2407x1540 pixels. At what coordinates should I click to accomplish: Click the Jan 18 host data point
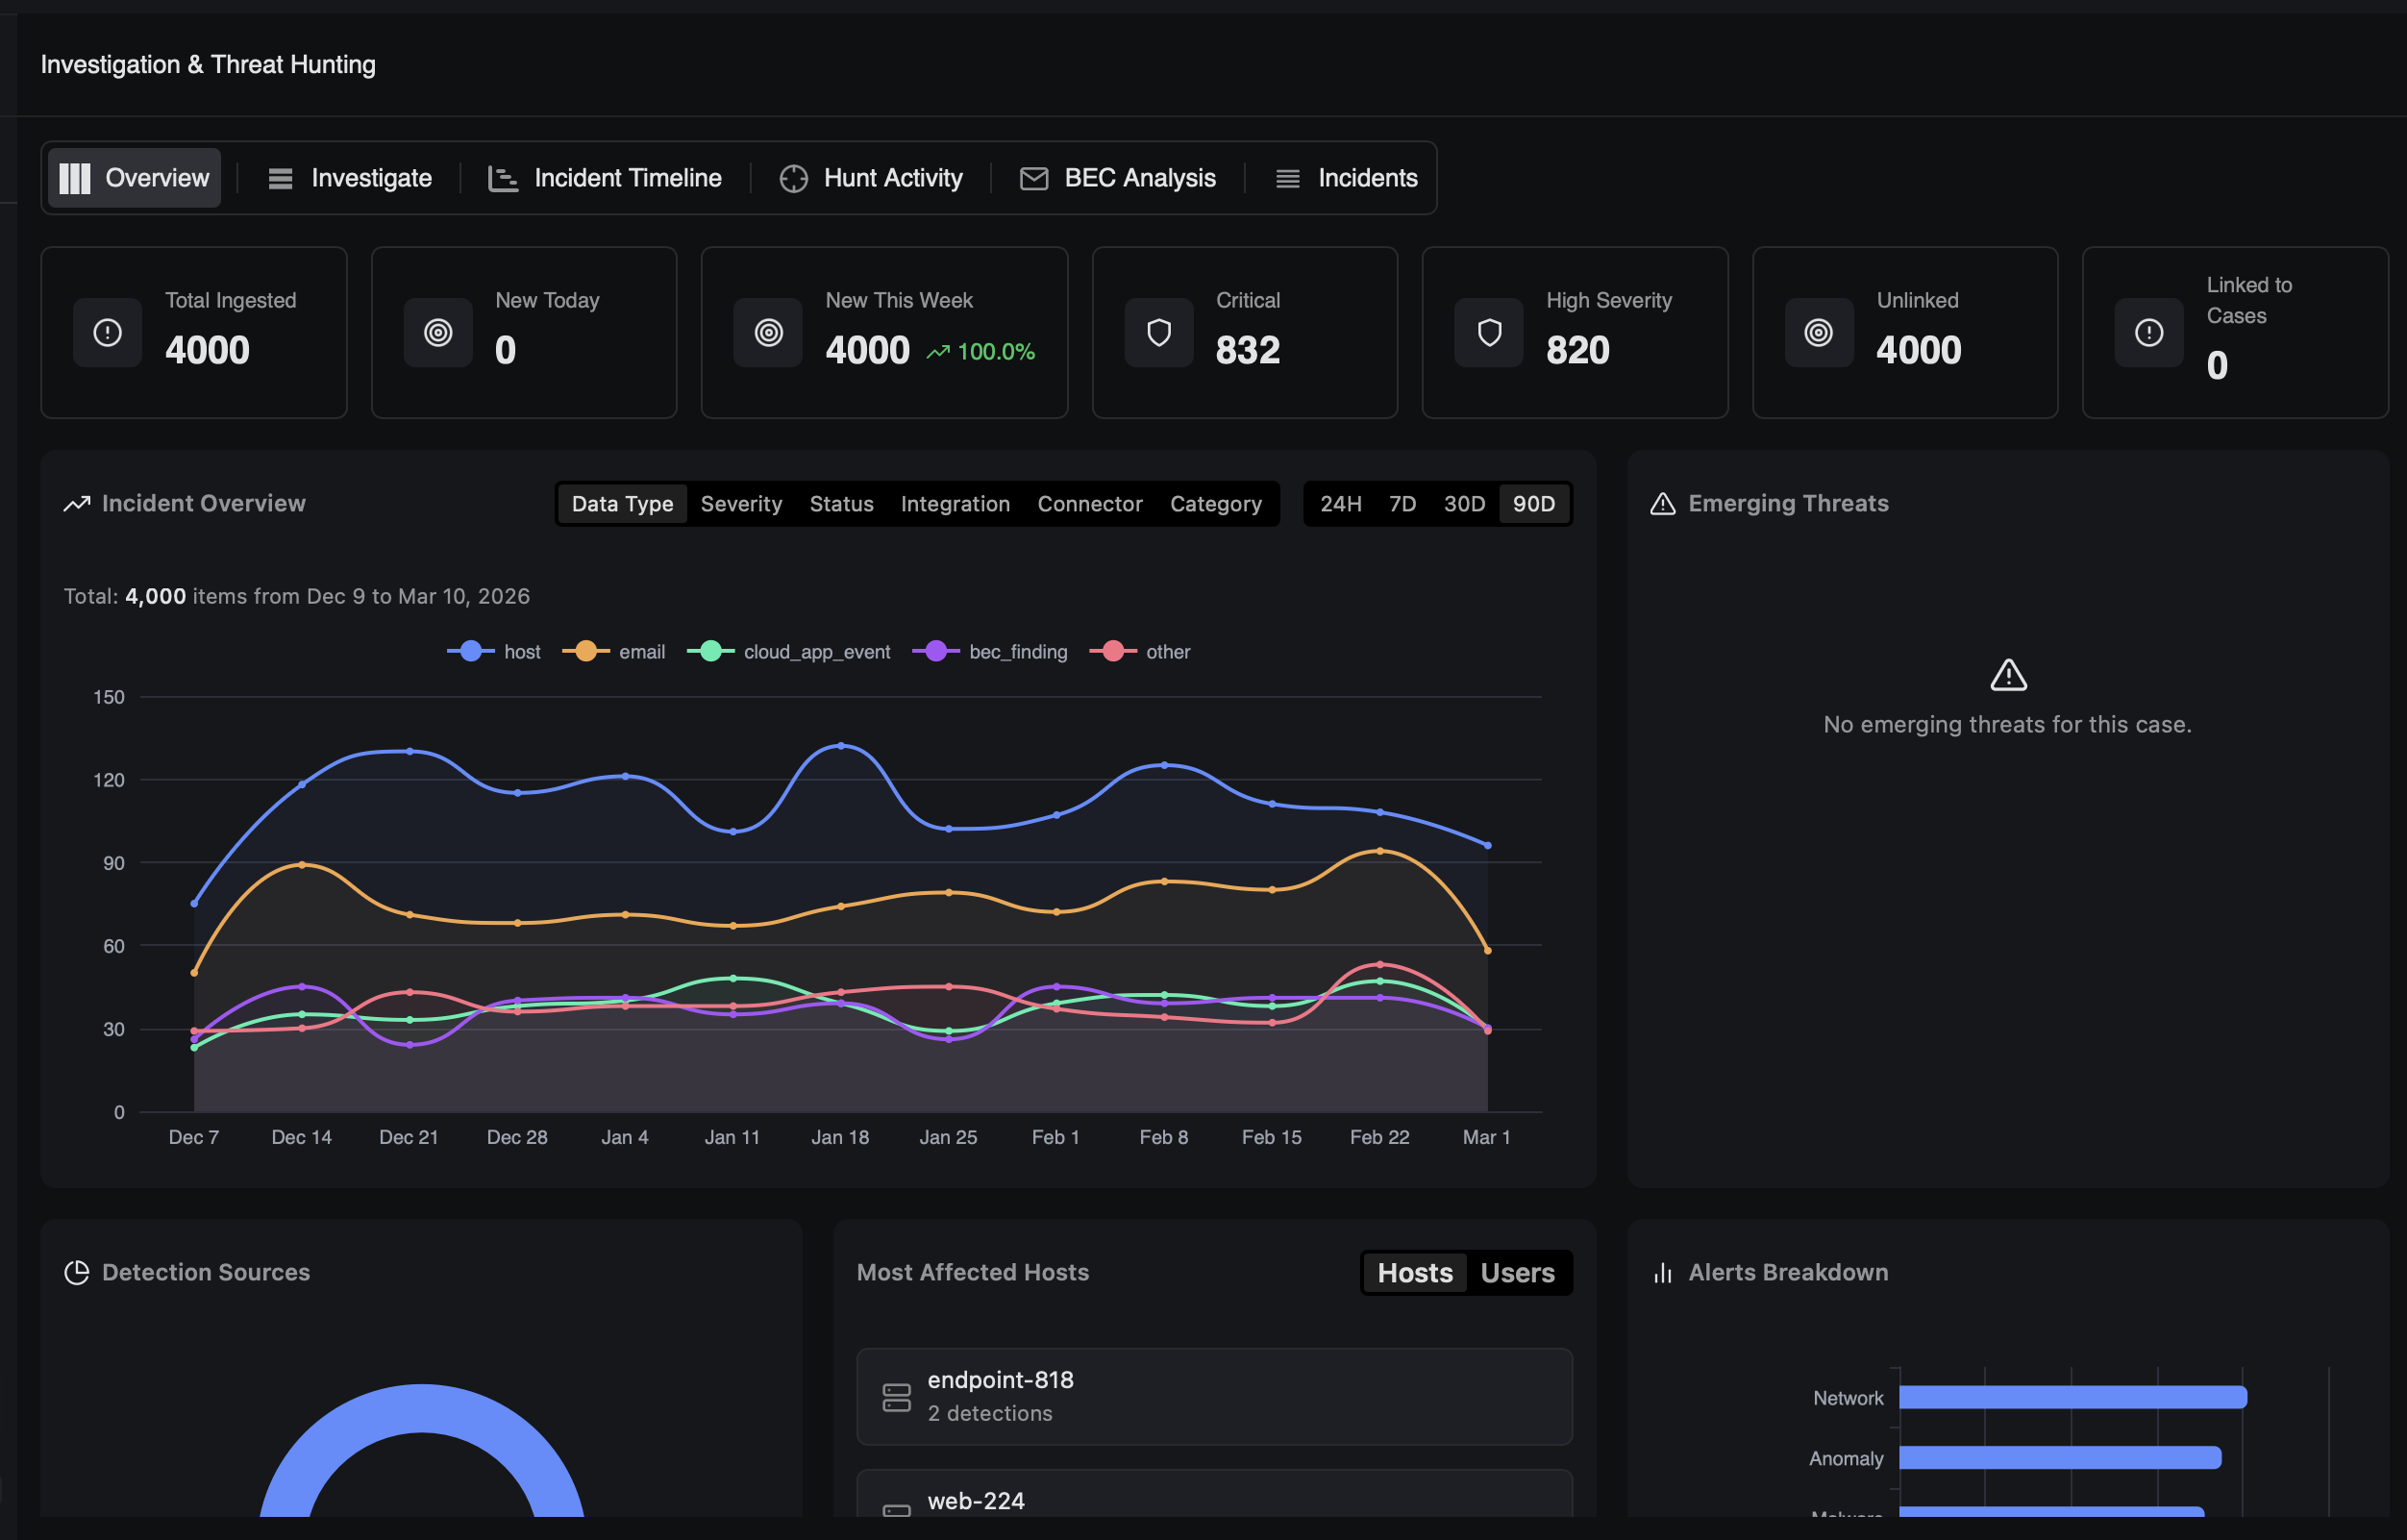(x=840, y=746)
